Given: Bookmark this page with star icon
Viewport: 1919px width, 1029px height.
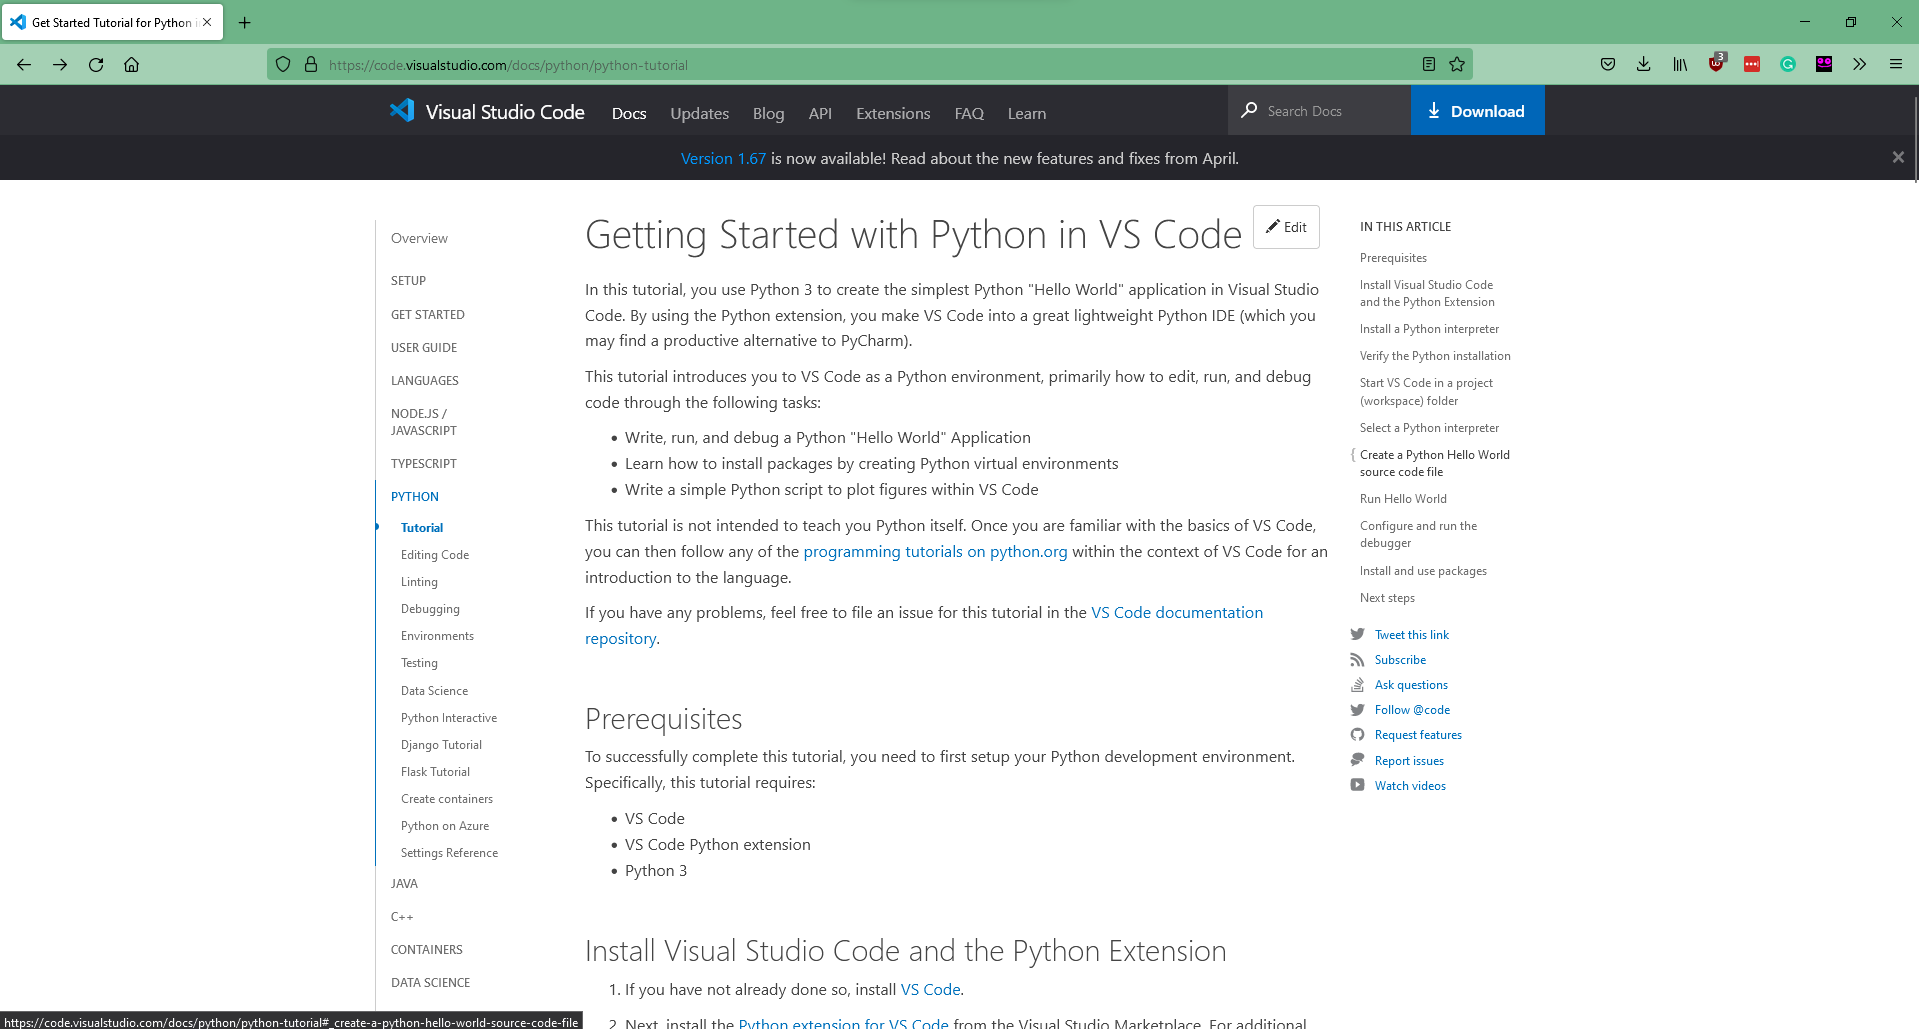Looking at the screenshot, I should (1457, 65).
